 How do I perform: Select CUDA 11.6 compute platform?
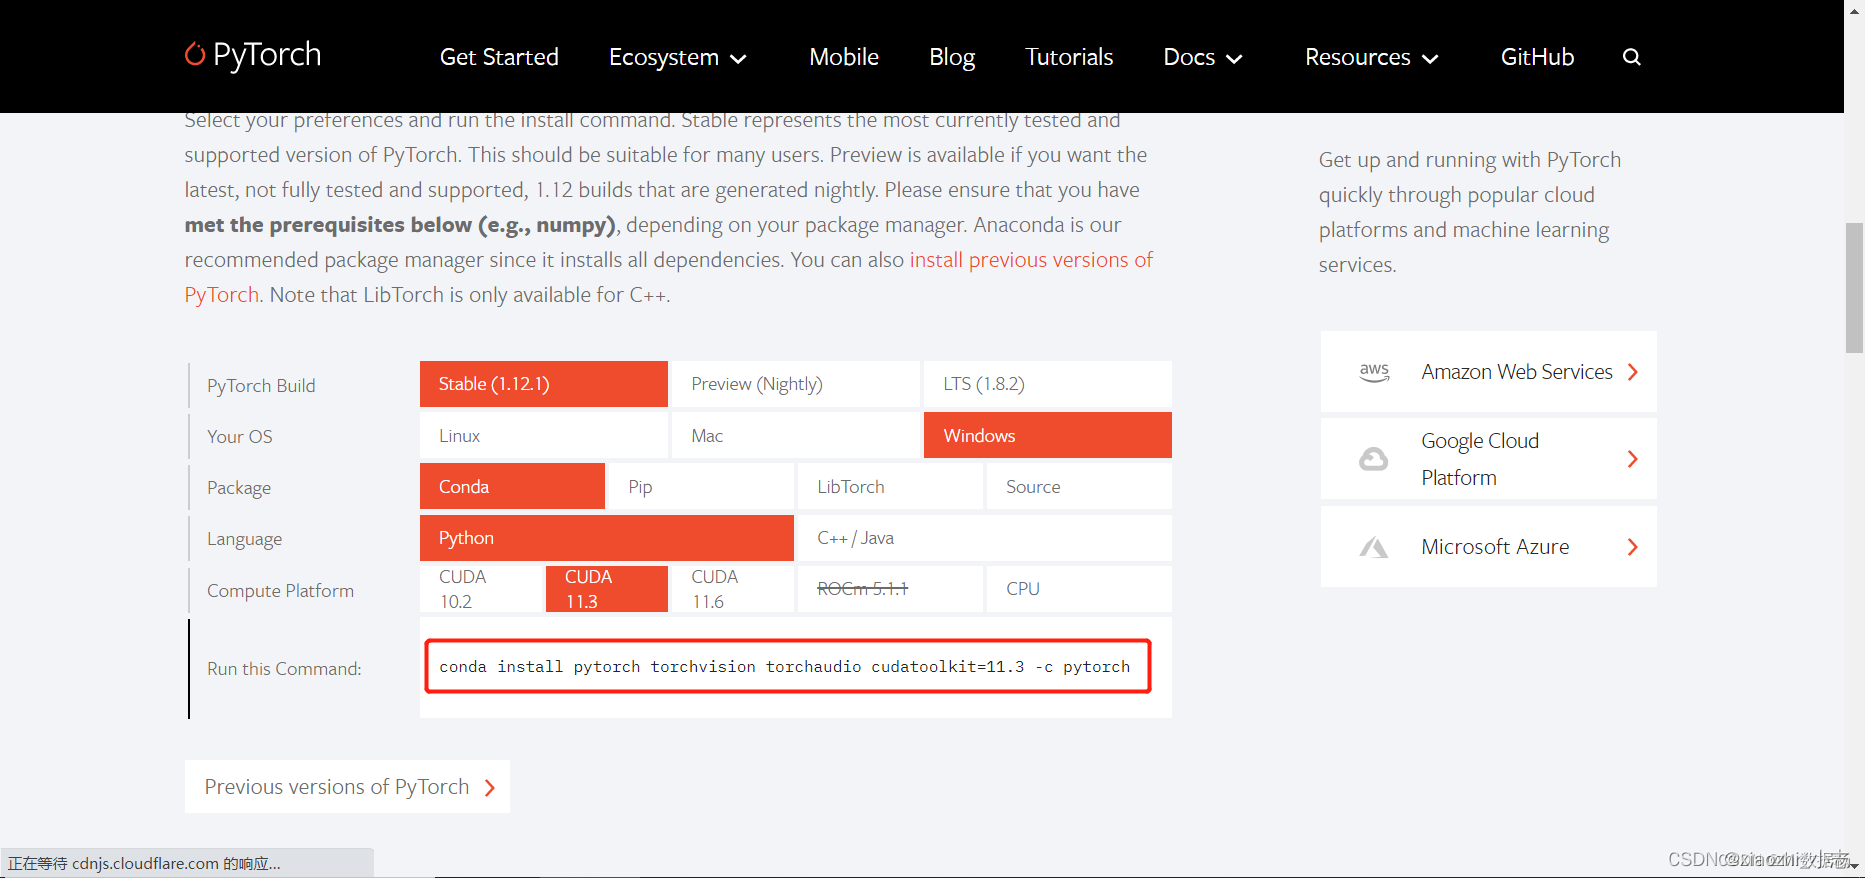pyautogui.click(x=733, y=589)
